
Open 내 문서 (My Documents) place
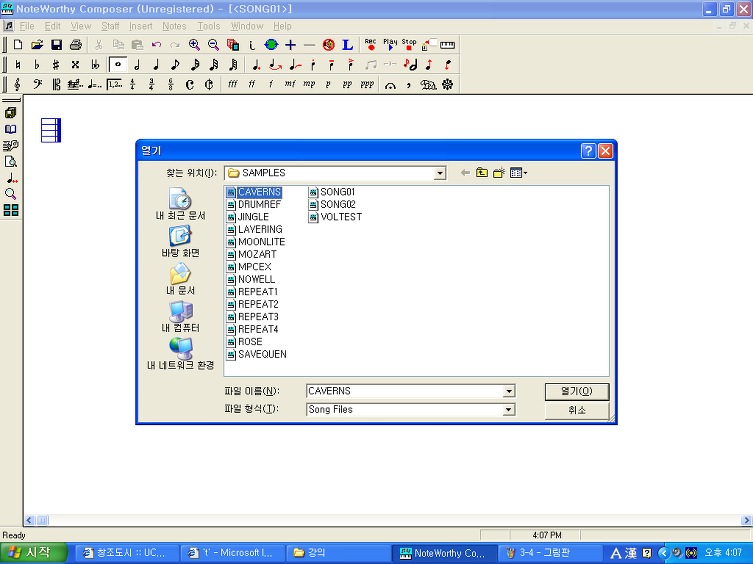(181, 279)
